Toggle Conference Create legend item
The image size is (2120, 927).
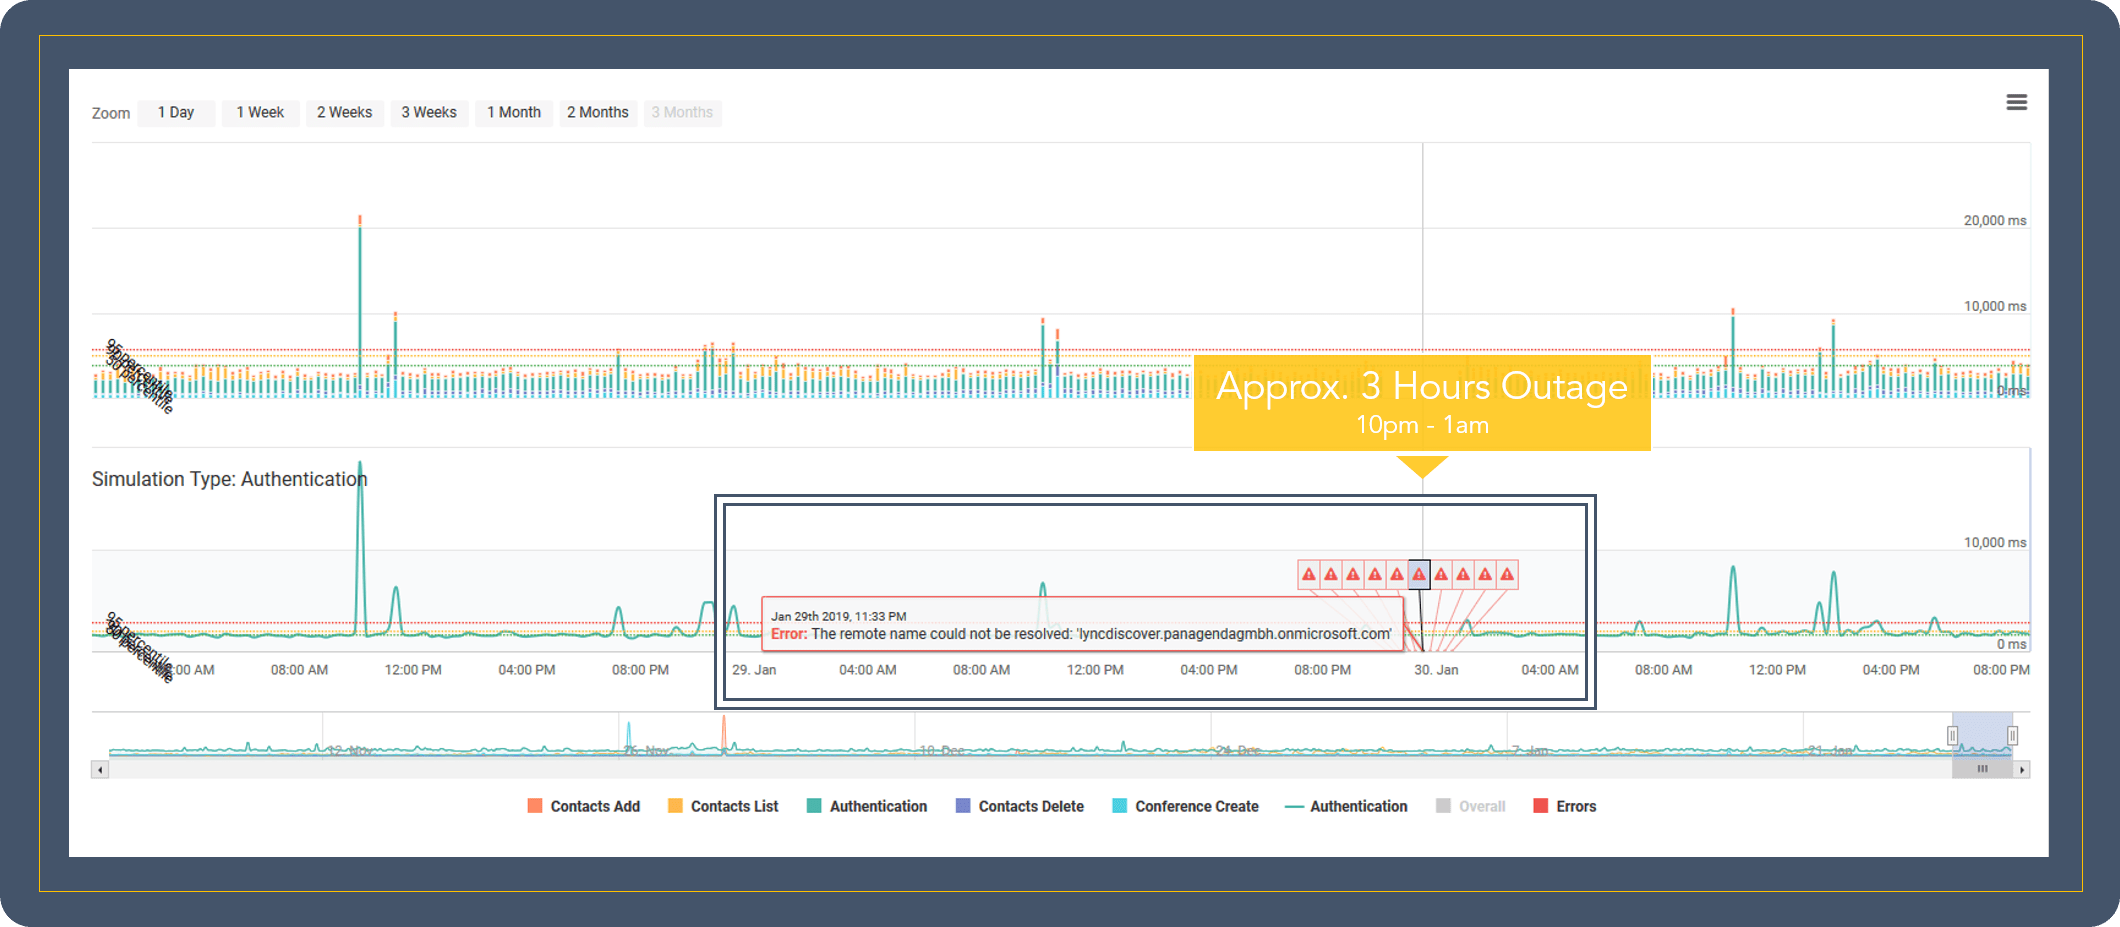click(x=1186, y=806)
